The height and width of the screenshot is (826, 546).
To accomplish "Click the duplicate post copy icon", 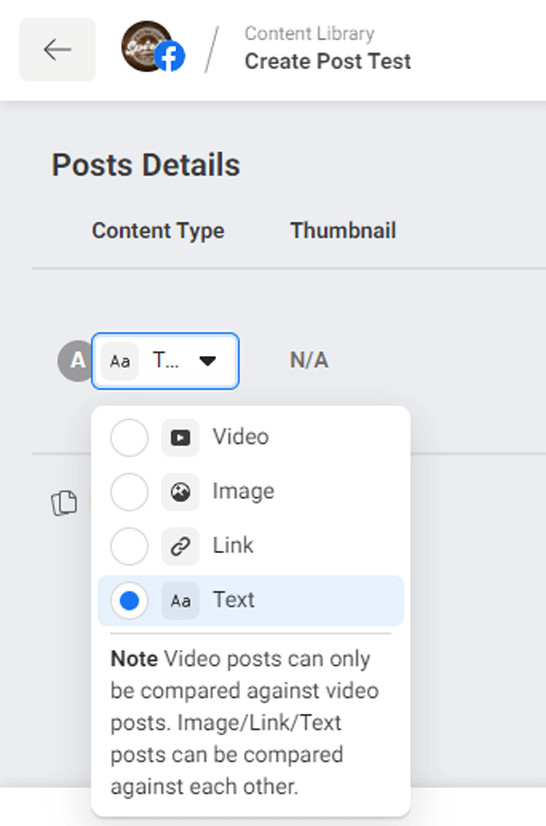I will click(64, 503).
